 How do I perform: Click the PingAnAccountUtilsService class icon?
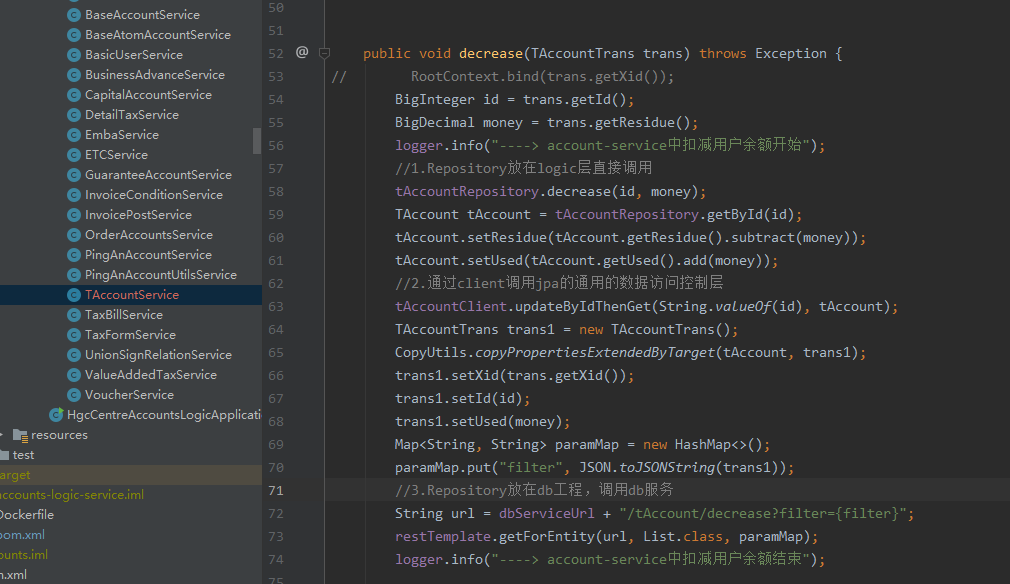coord(74,274)
